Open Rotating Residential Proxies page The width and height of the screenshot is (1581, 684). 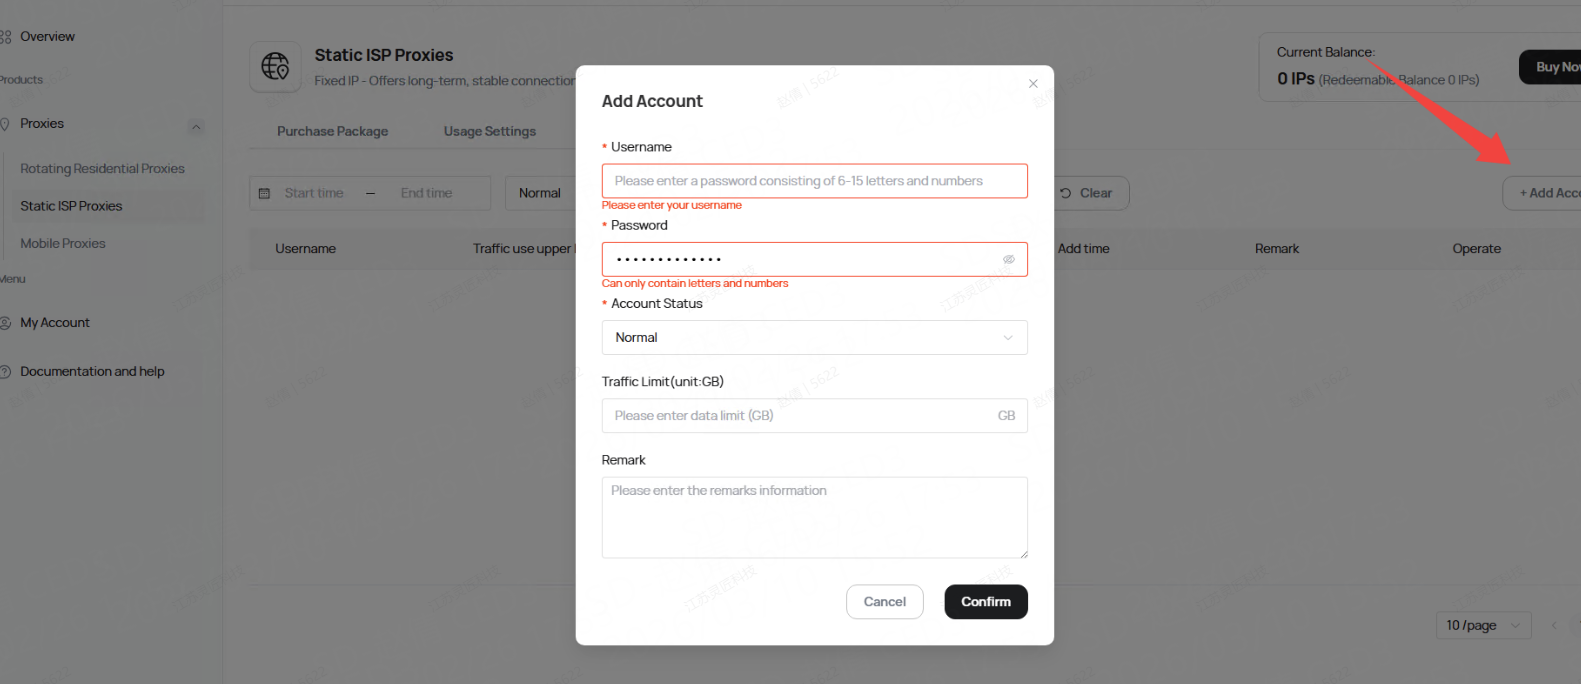click(102, 169)
